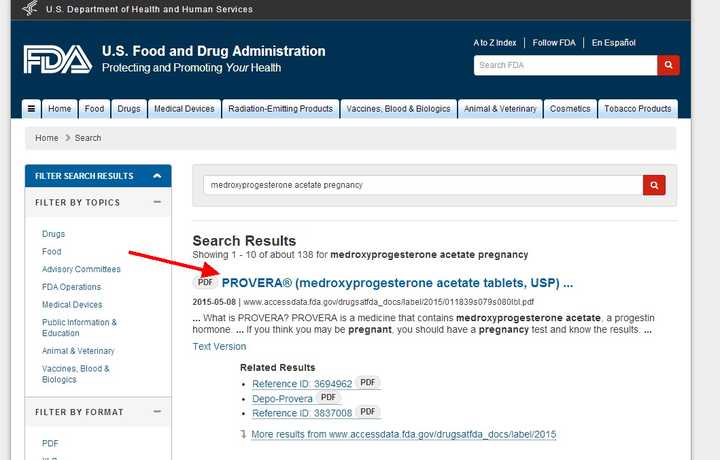
Task: Click the red results search magnifier button
Action: [x=654, y=185]
